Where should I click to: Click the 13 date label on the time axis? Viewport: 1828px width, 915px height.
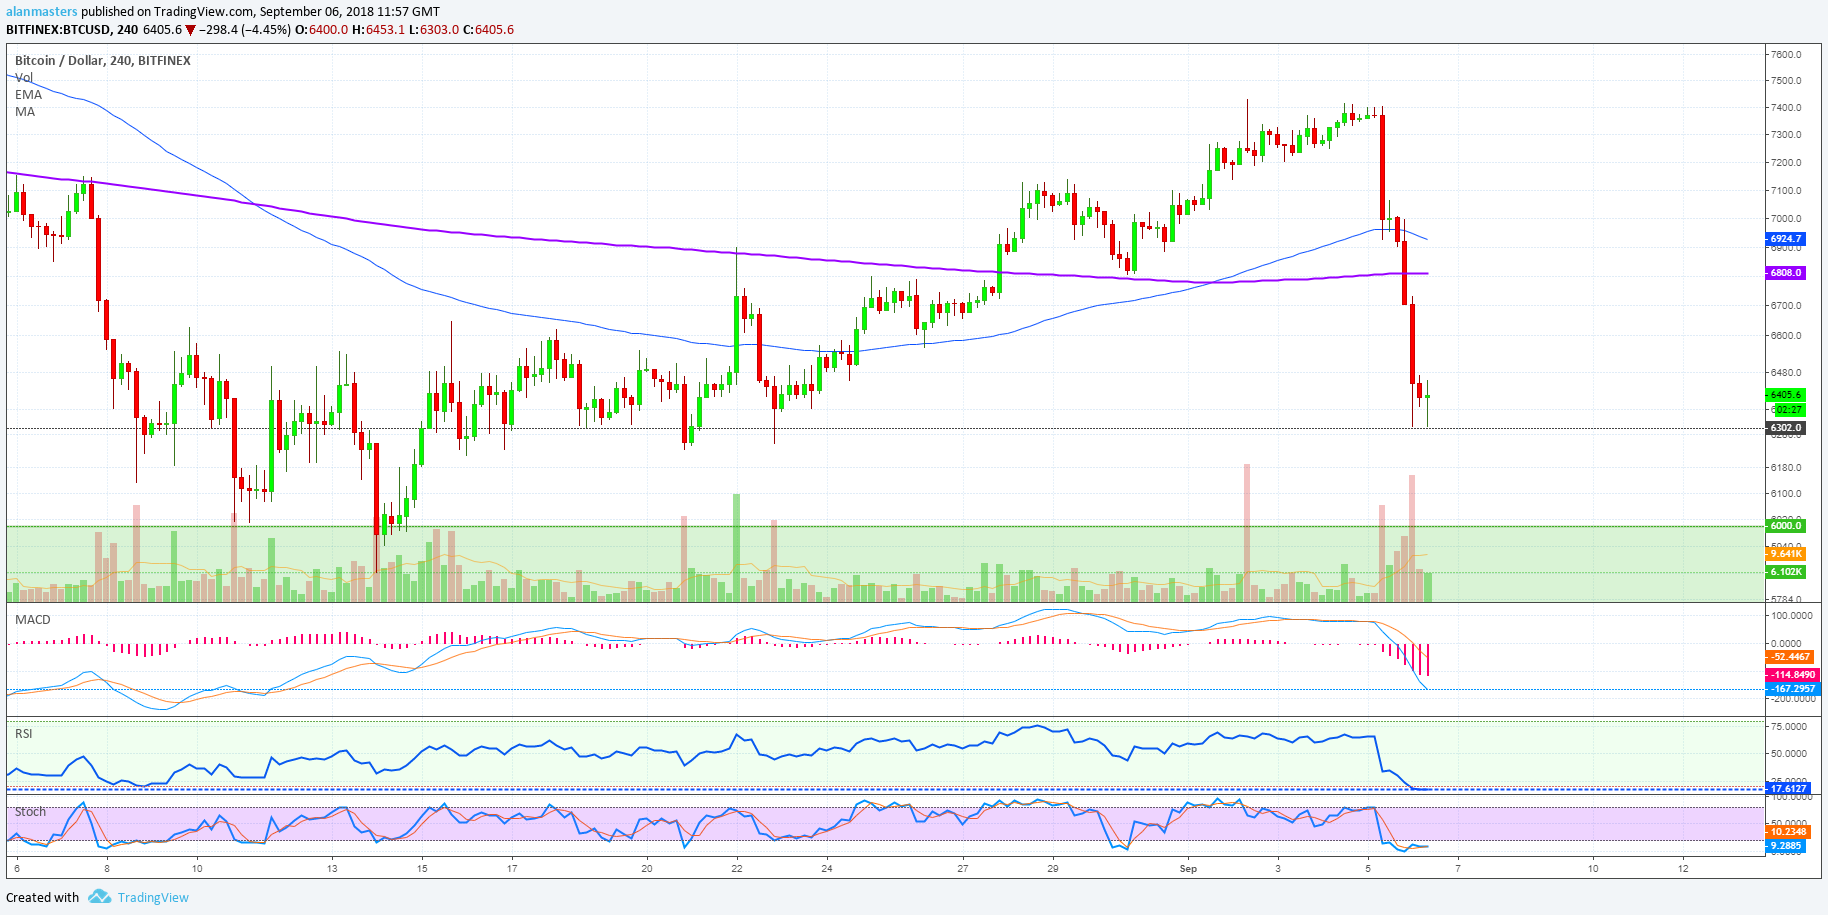click(x=332, y=868)
